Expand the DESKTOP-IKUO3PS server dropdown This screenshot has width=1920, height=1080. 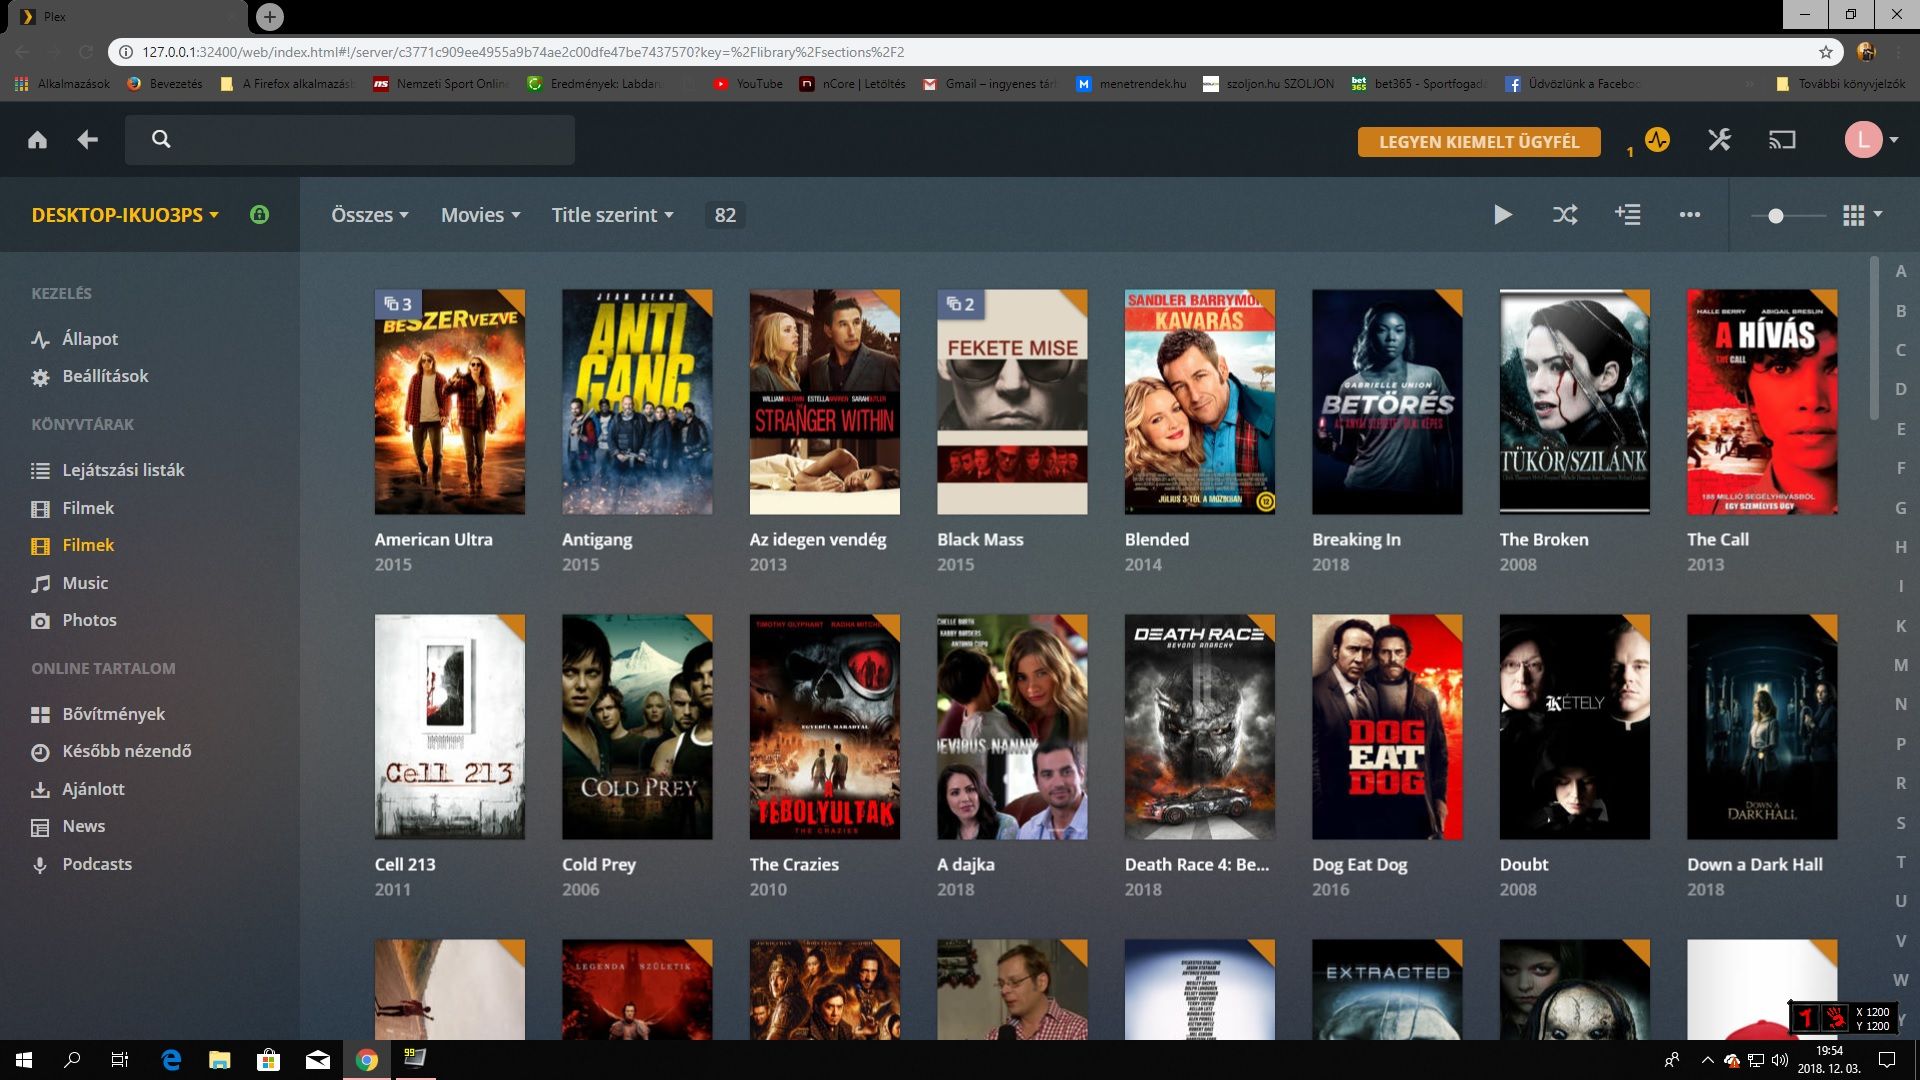(125, 215)
